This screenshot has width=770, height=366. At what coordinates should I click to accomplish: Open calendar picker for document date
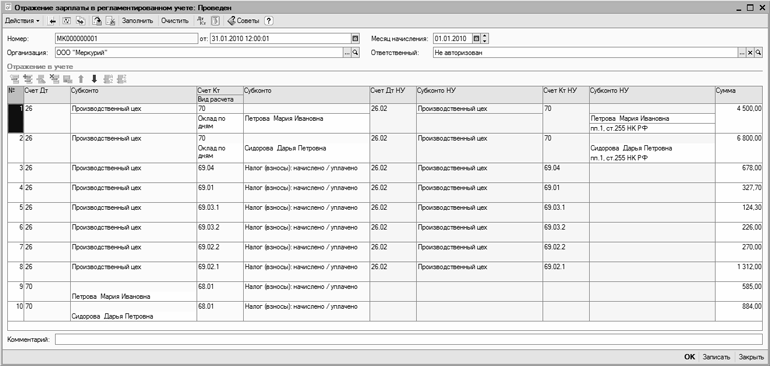click(356, 38)
